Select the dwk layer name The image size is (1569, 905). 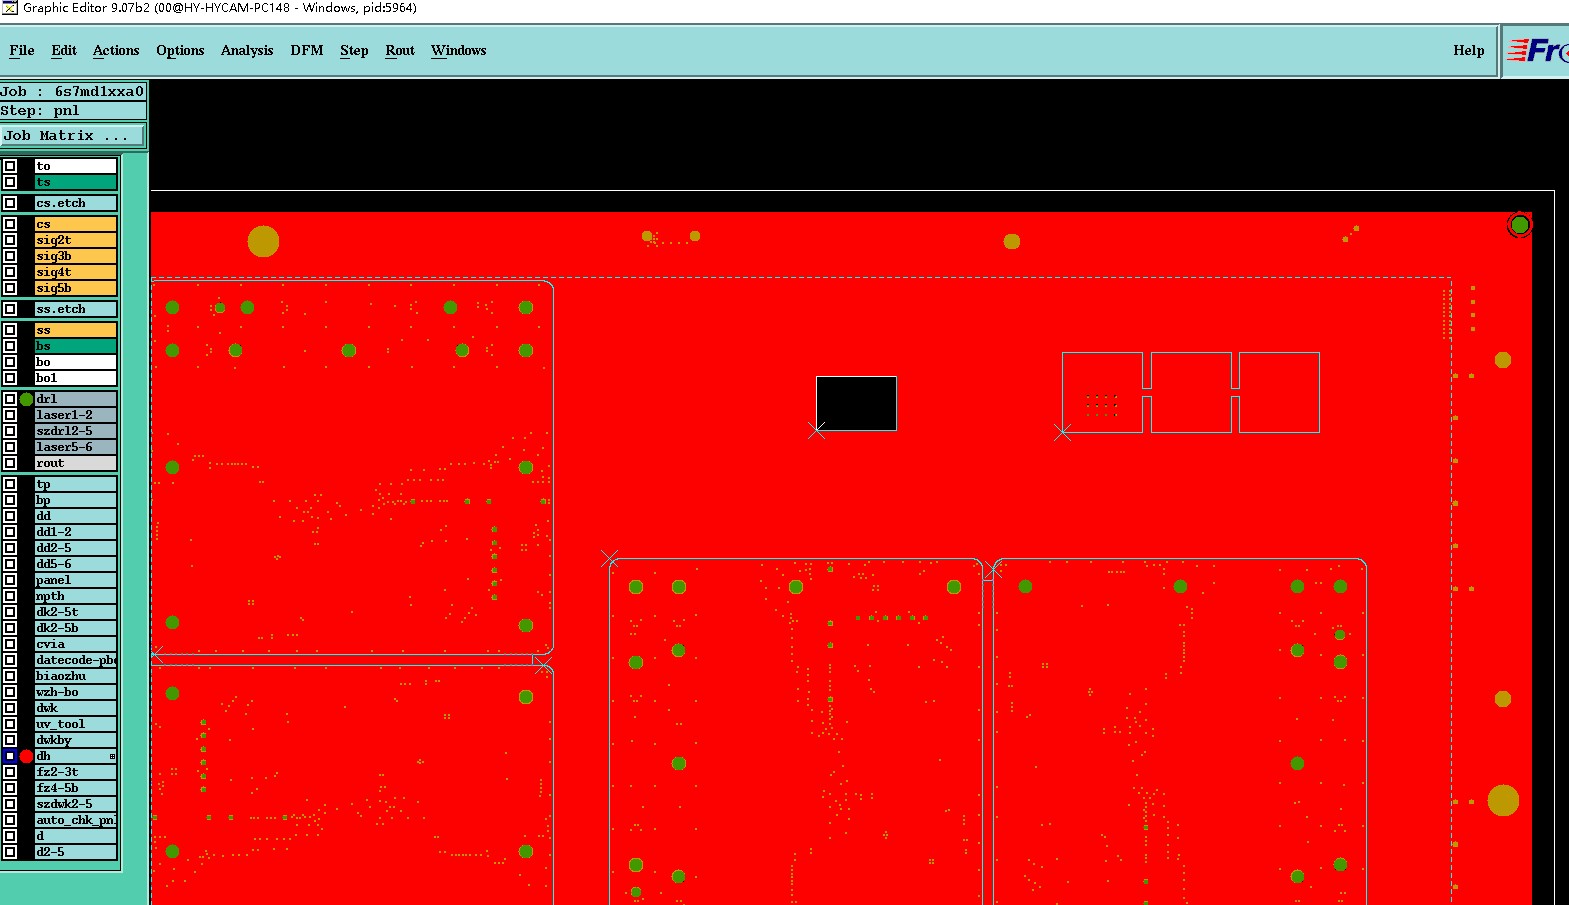[76, 708]
